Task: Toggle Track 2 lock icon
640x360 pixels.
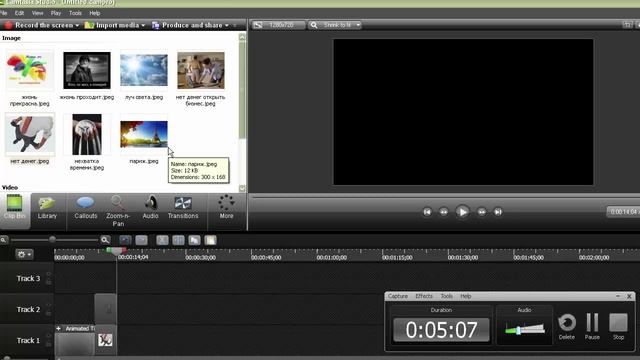Action: [49, 313]
